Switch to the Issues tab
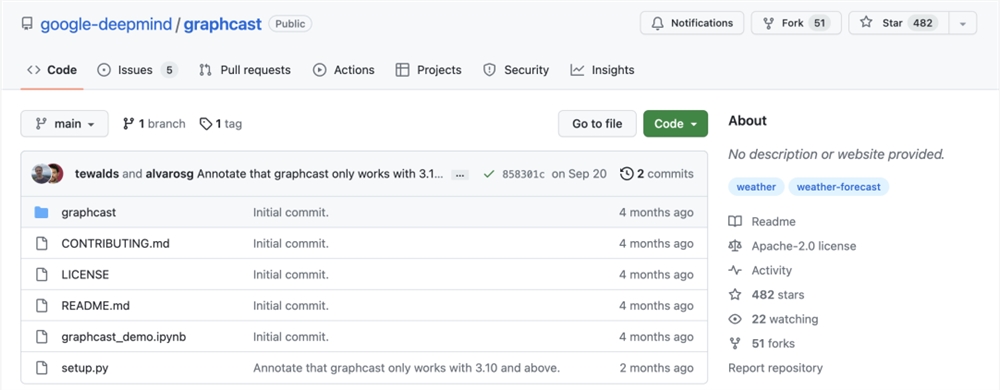1000x390 pixels. click(x=136, y=70)
